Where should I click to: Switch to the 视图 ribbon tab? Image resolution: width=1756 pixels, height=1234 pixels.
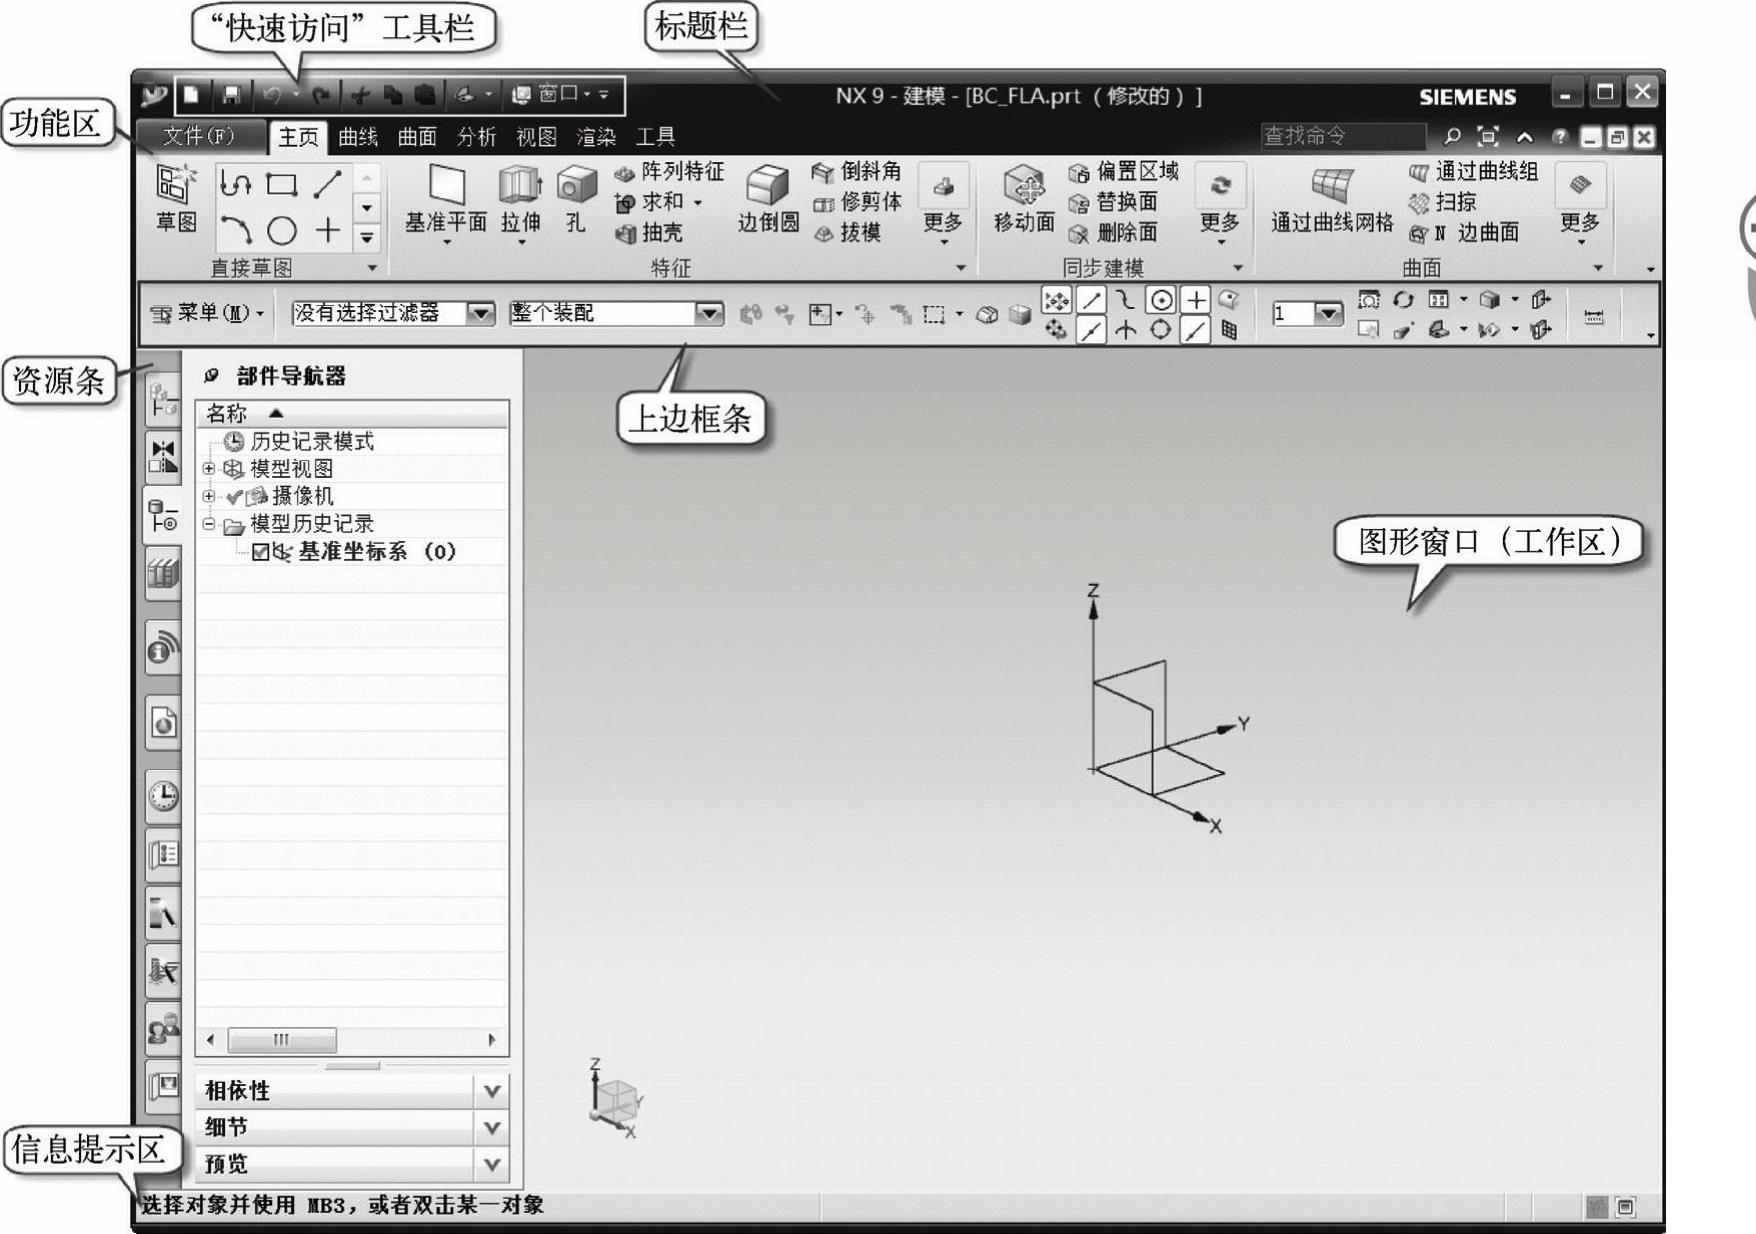point(536,137)
